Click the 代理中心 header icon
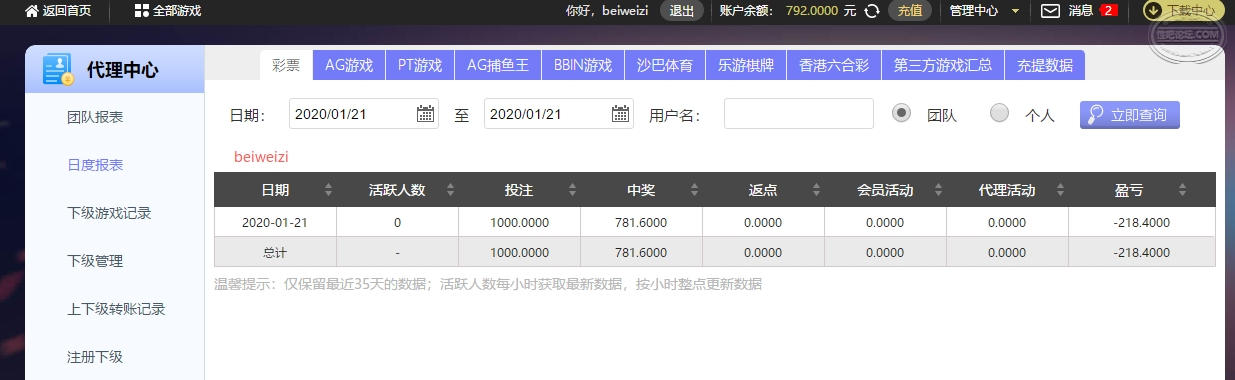 pyautogui.click(x=58, y=70)
